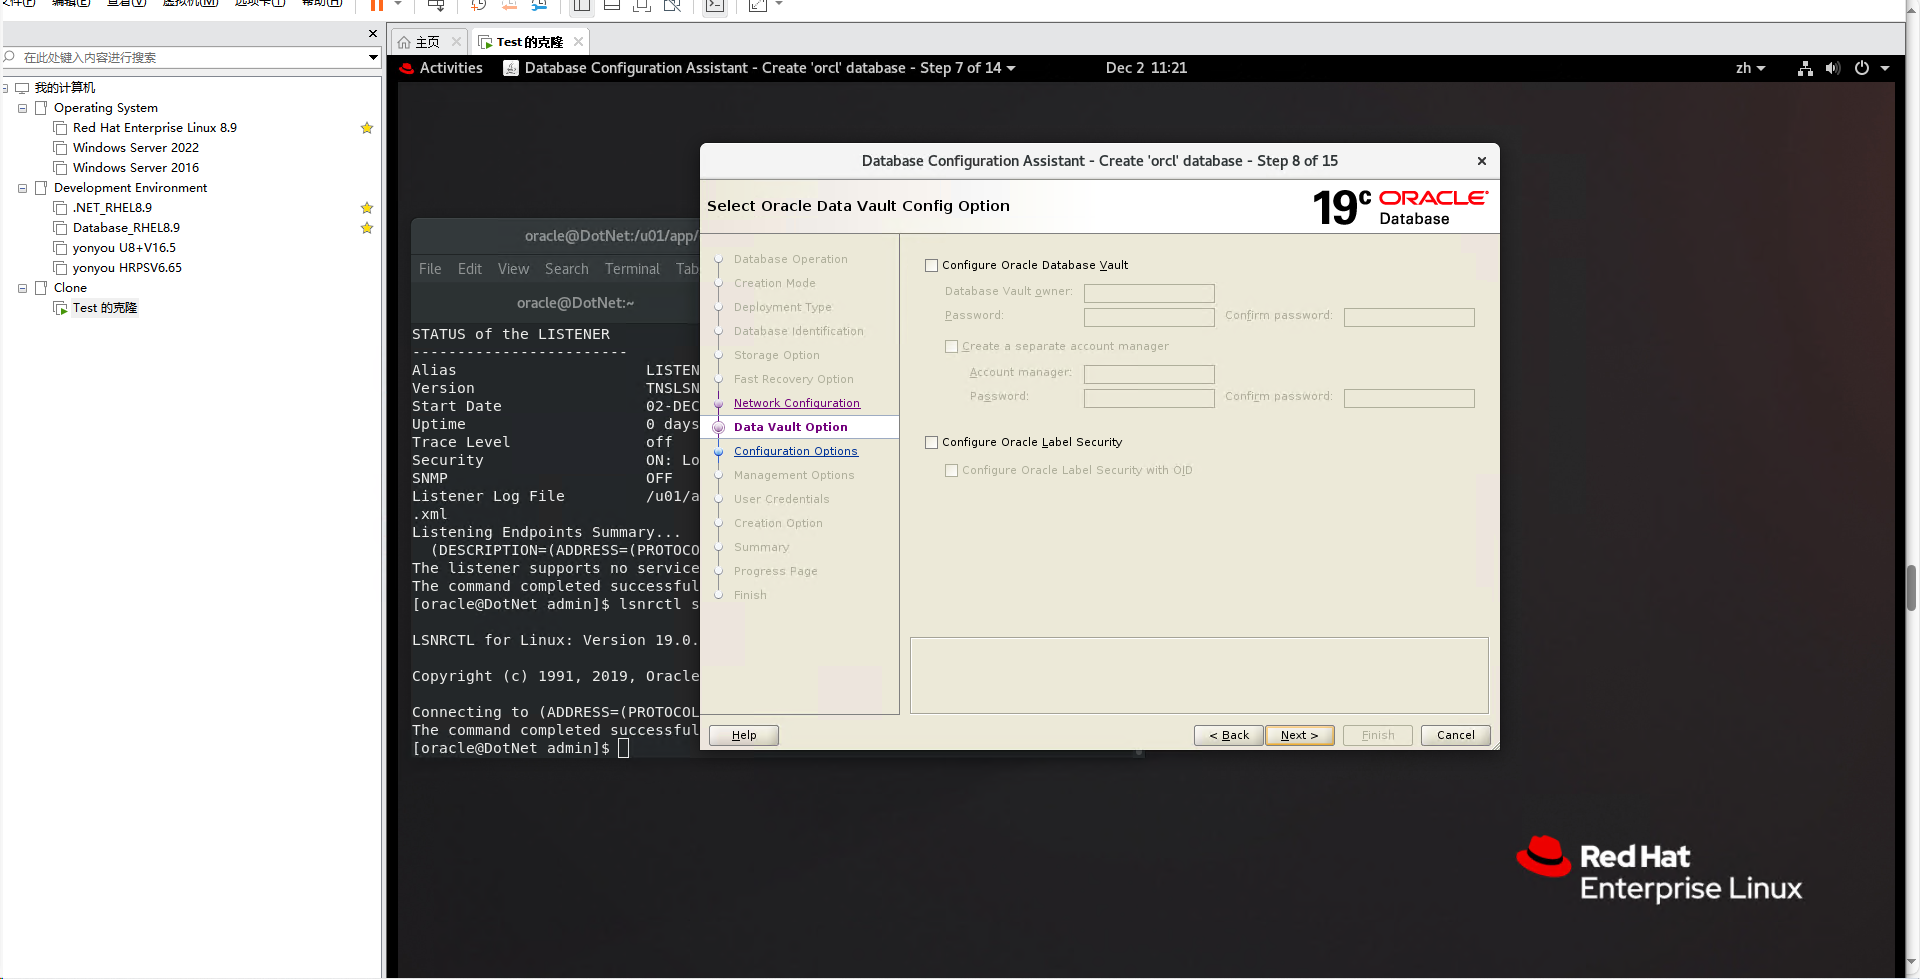
Task: Collapse the 我的计算机 root node
Action: (x=4, y=88)
